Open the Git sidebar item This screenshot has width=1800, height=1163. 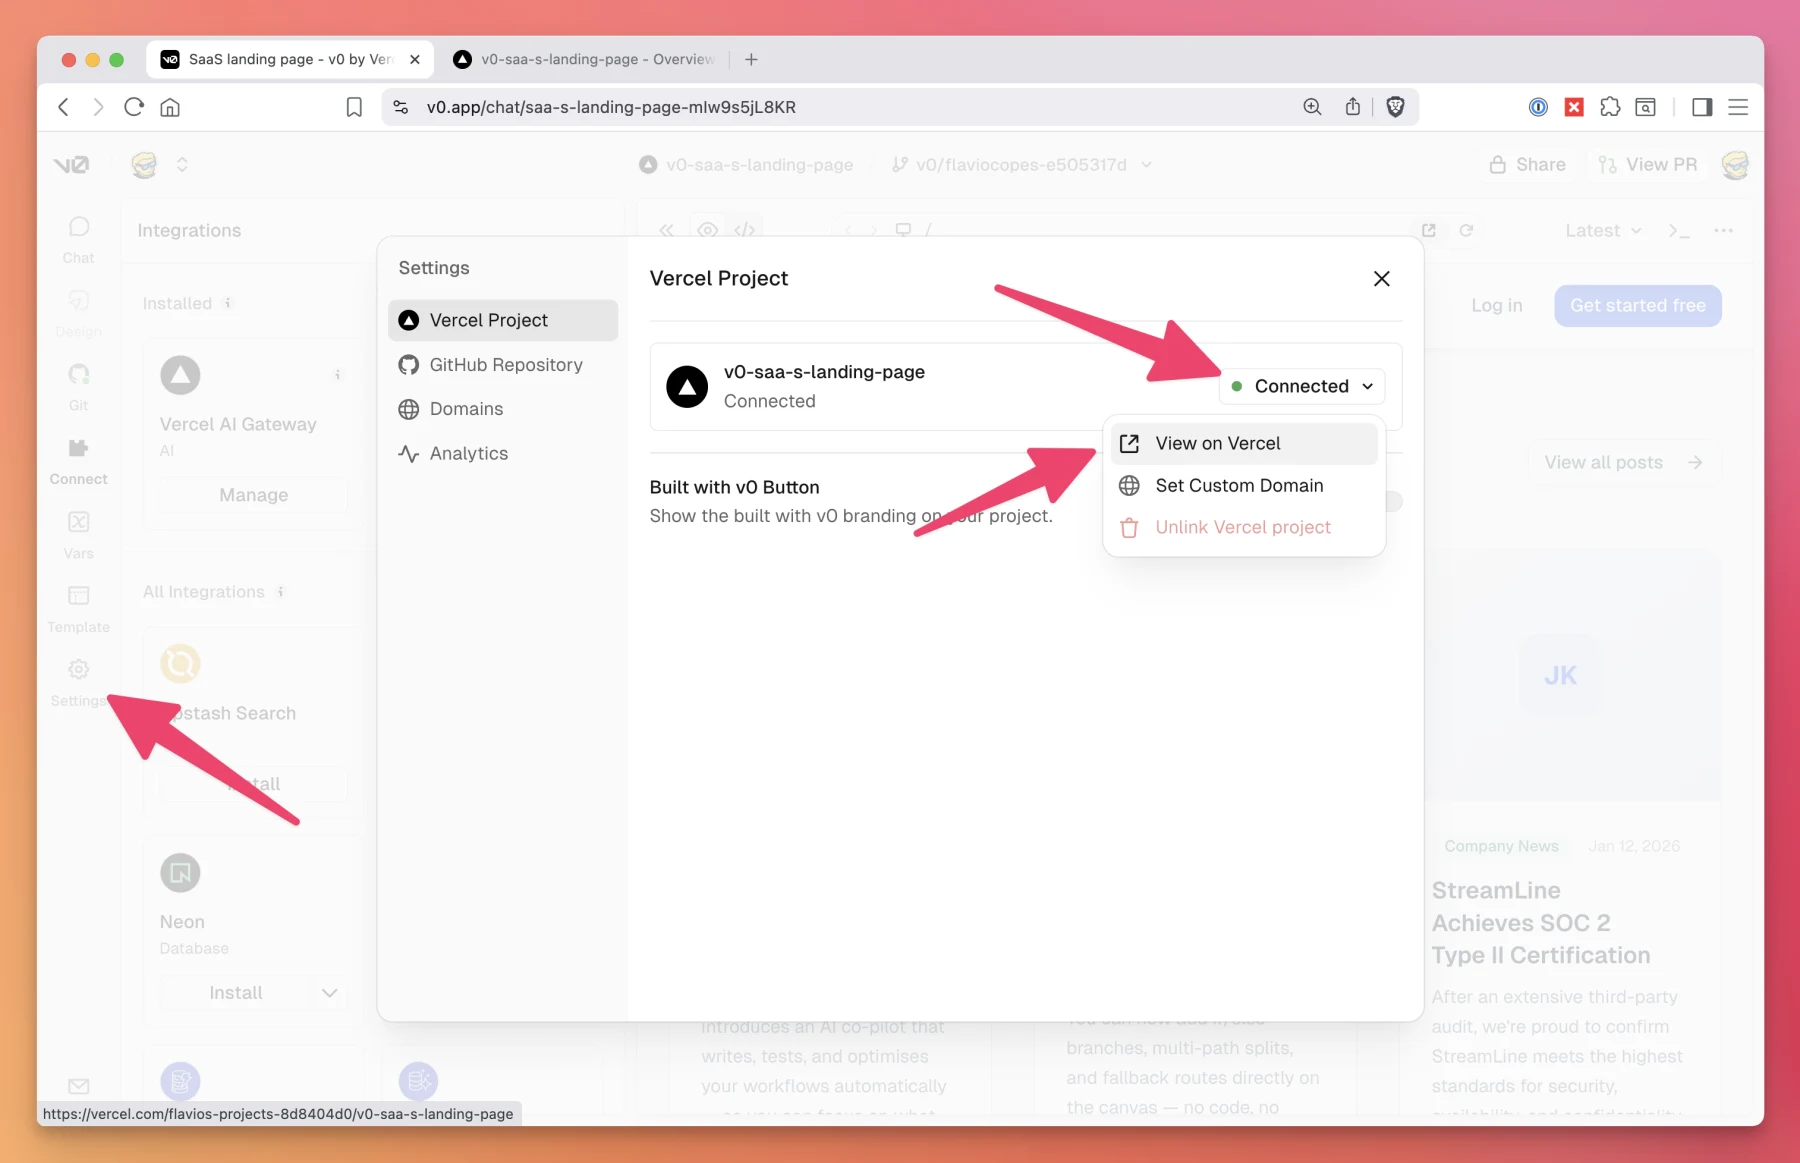pos(78,387)
